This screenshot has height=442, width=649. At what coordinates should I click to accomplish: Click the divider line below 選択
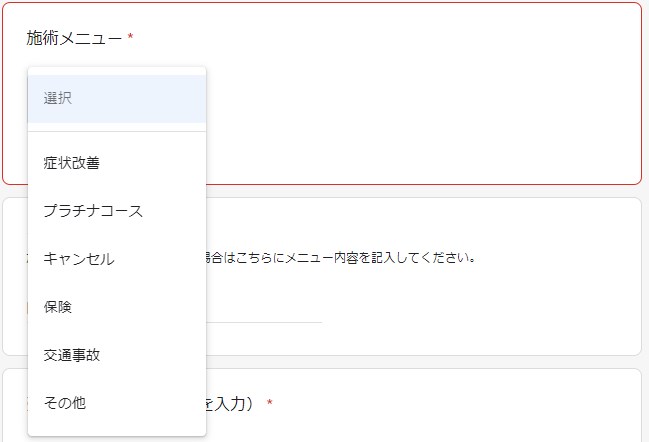click(x=116, y=132)
